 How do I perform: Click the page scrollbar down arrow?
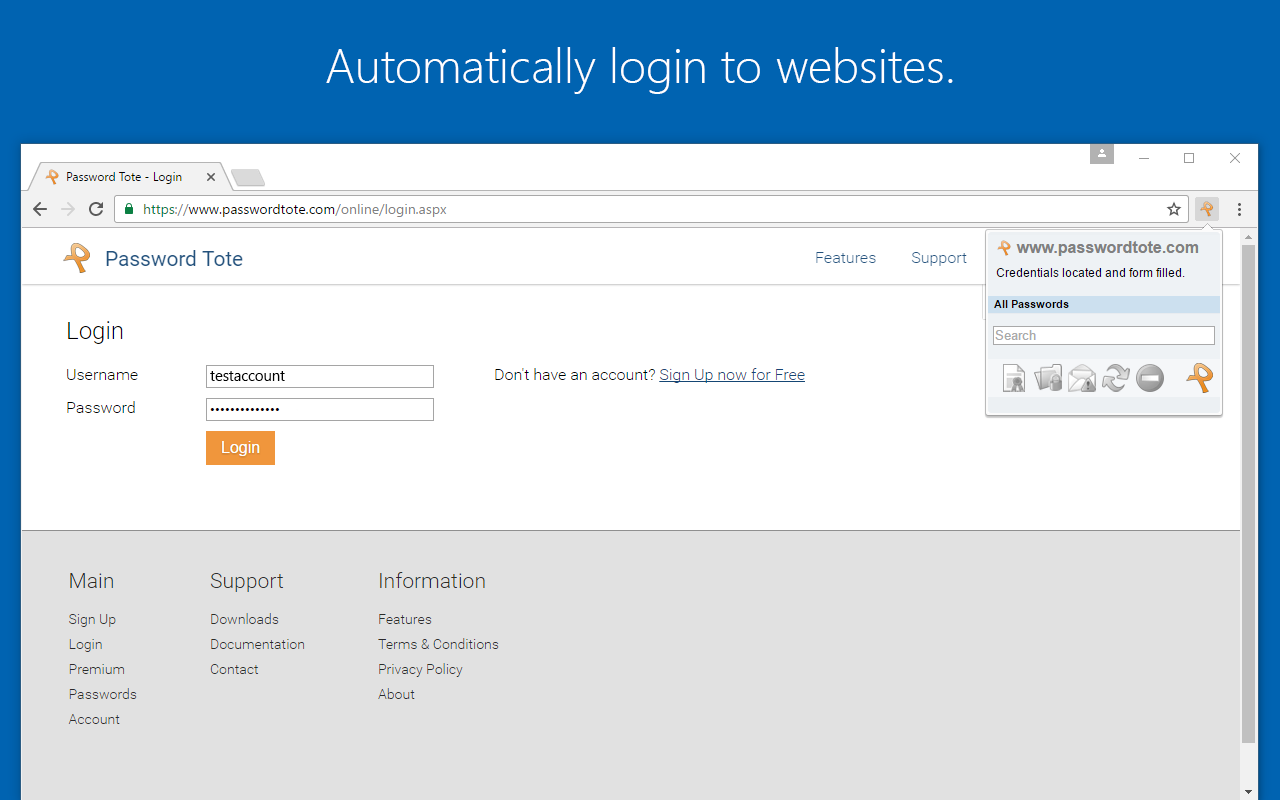(x=1248, y=791)
